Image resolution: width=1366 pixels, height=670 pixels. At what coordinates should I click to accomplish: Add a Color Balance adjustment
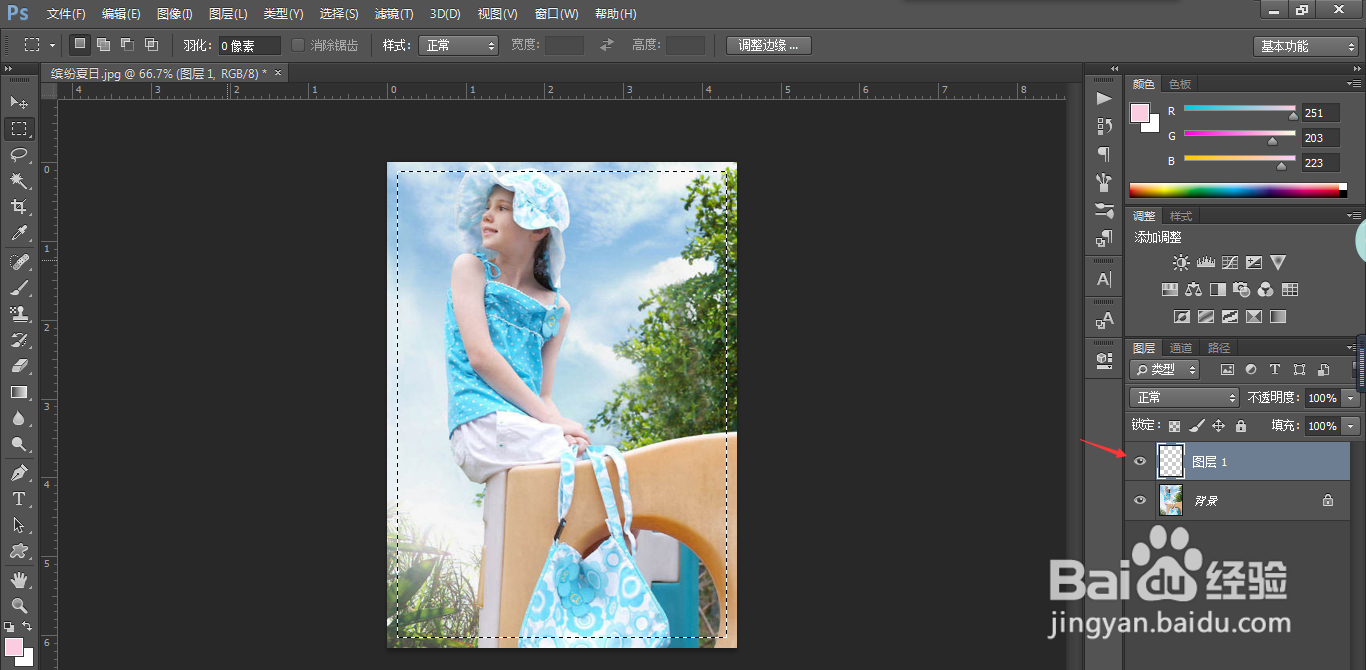point(1193,290)
